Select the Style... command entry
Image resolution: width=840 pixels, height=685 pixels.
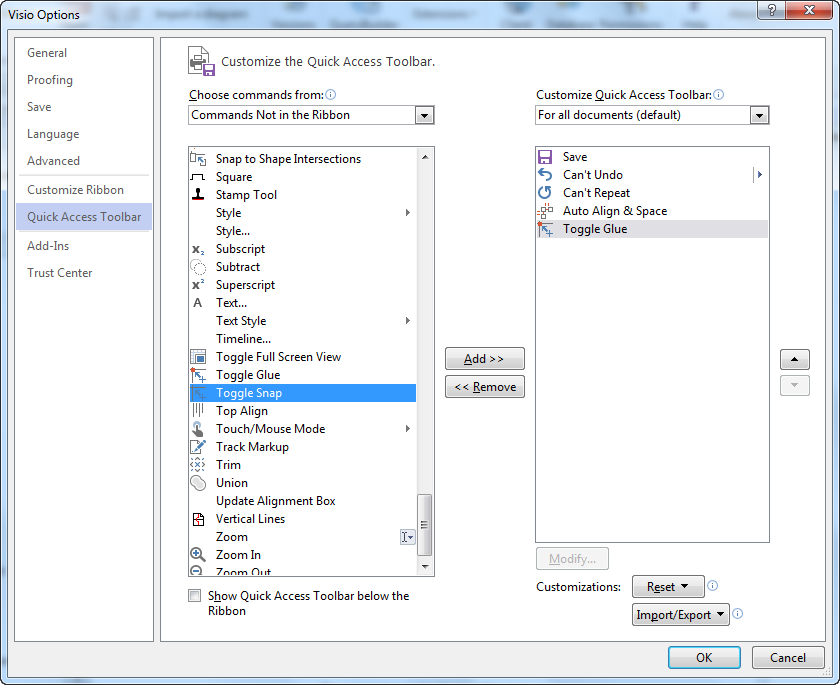pyautogui.click(x=303, y=231)
